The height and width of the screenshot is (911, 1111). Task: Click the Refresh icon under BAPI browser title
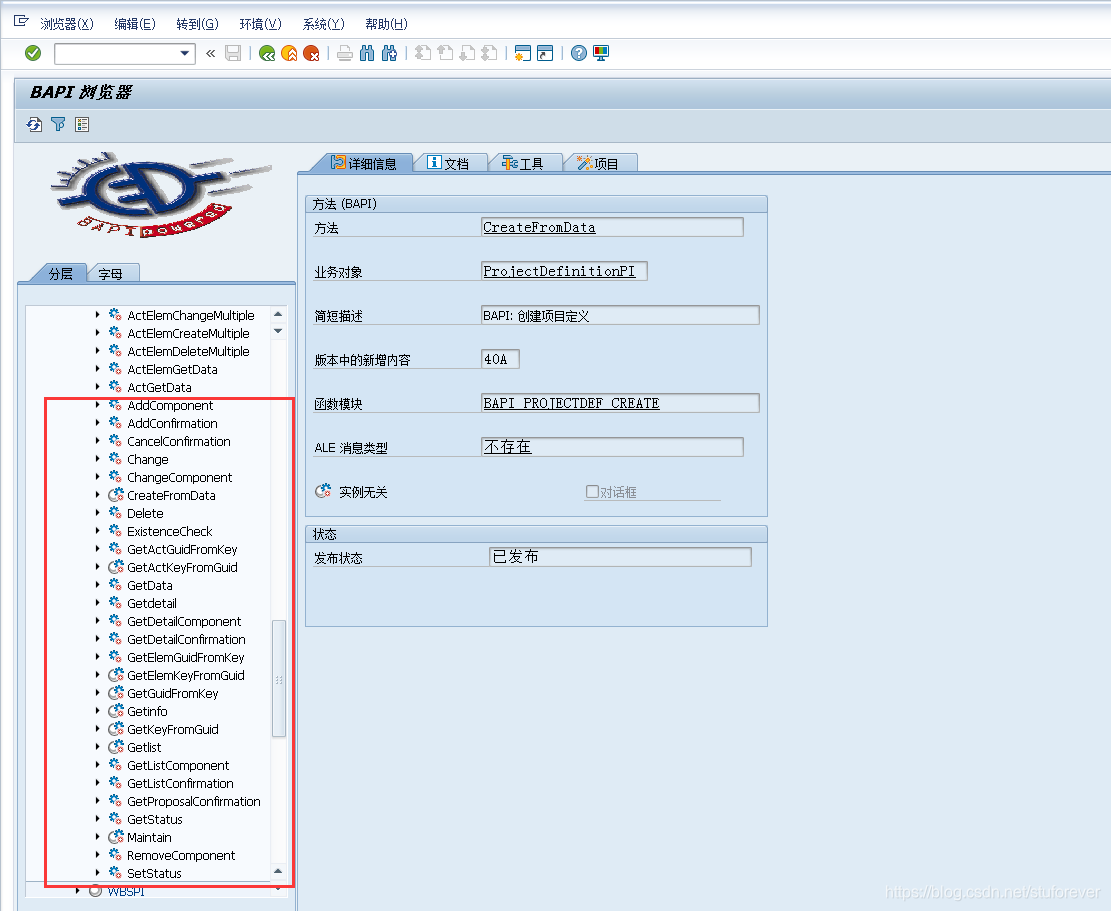[34, 125]
